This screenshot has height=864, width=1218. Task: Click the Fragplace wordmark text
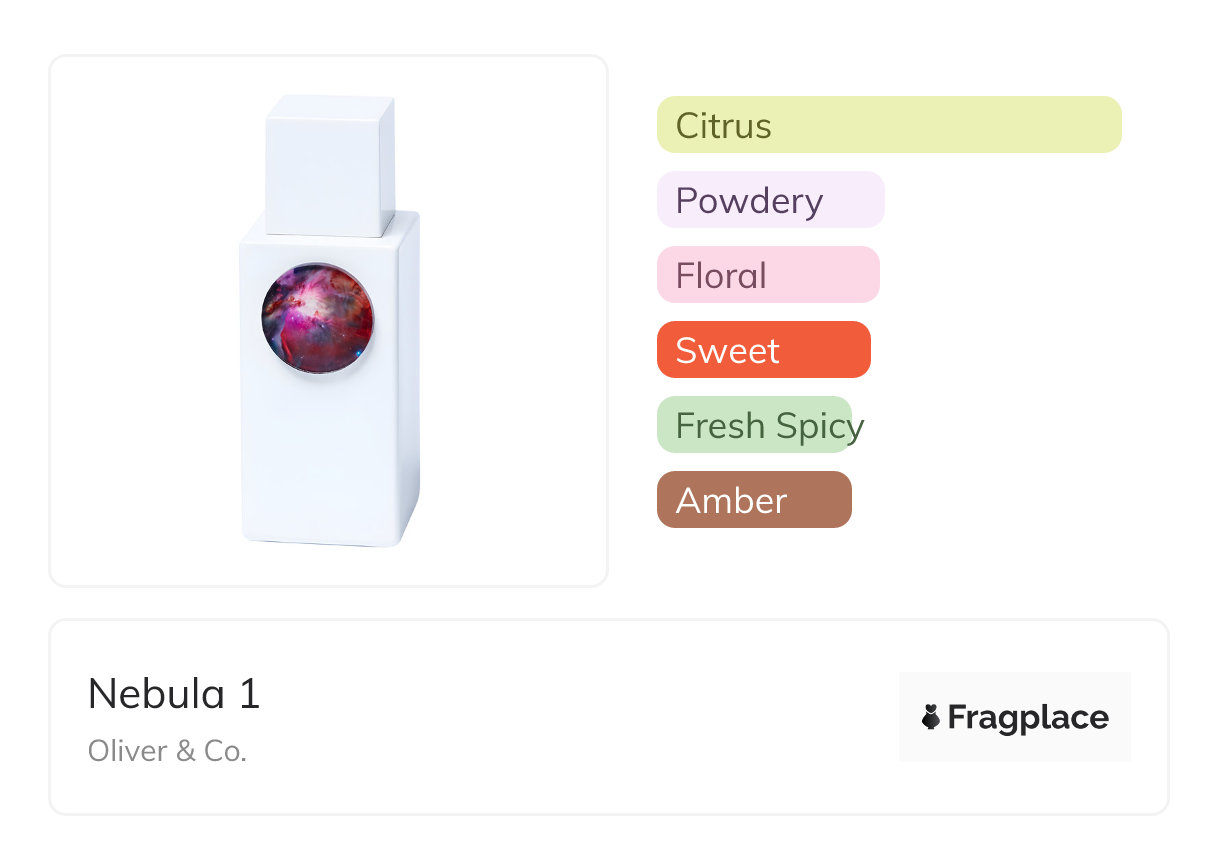[x=1028, y=718]
